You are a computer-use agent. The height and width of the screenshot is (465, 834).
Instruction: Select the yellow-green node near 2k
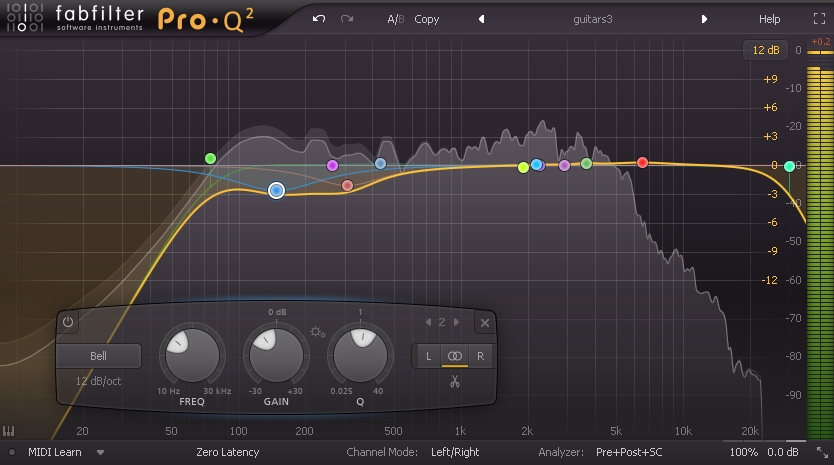[523, 168]
